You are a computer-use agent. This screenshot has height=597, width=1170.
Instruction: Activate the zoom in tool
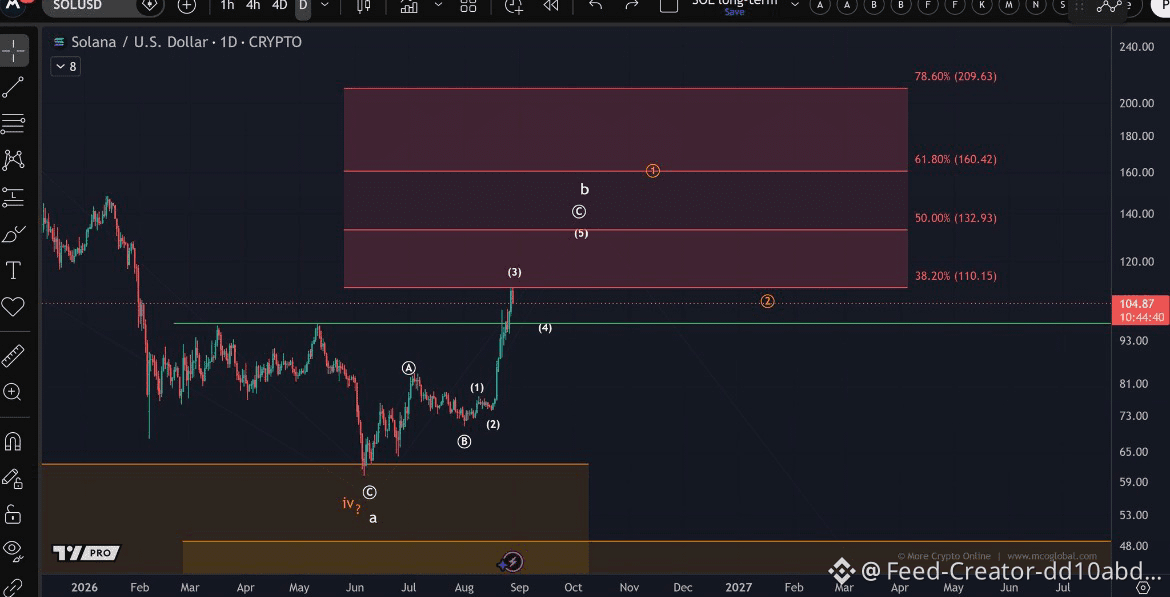coord(13,392)
